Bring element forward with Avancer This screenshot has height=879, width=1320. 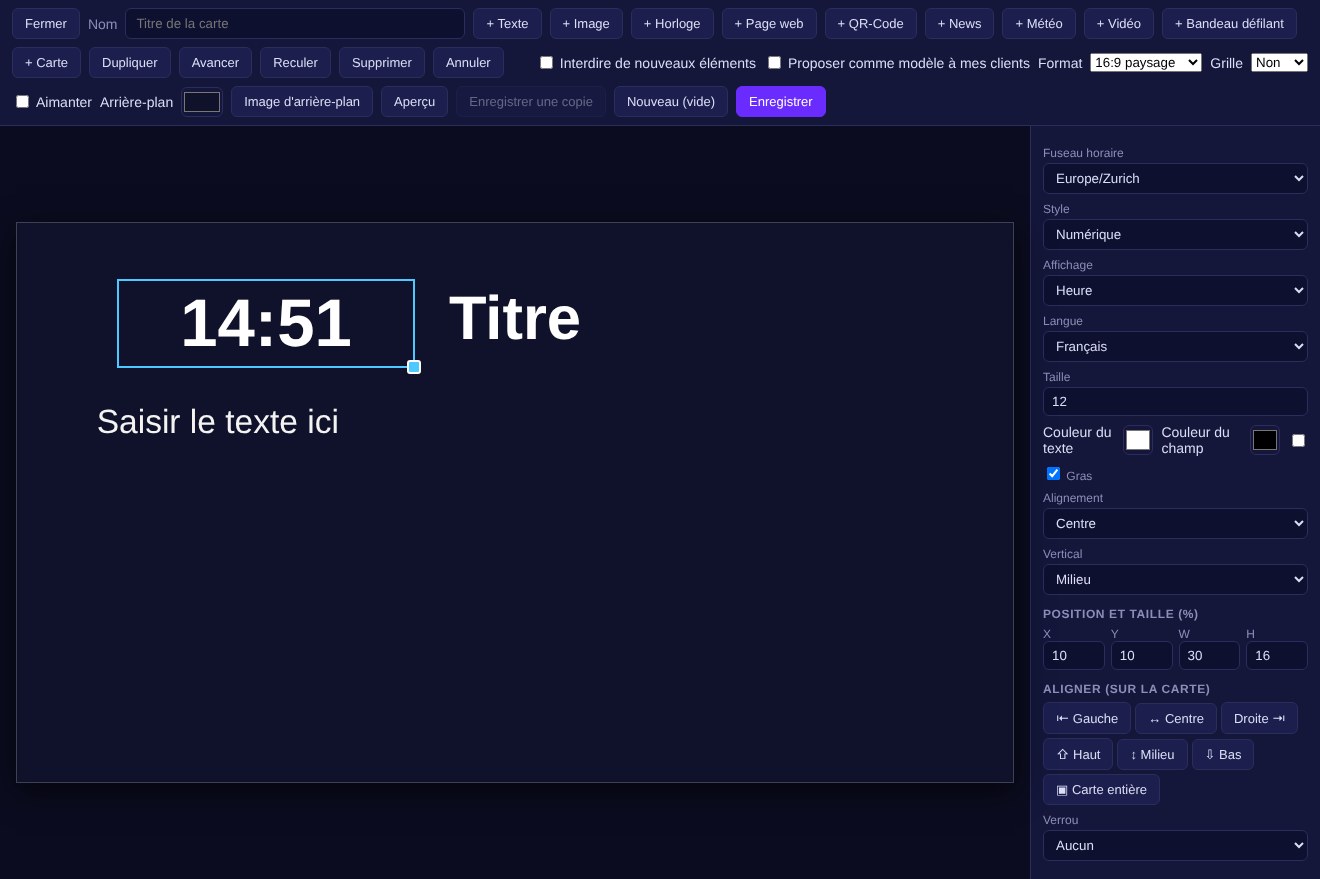click(x=215, y=63)
